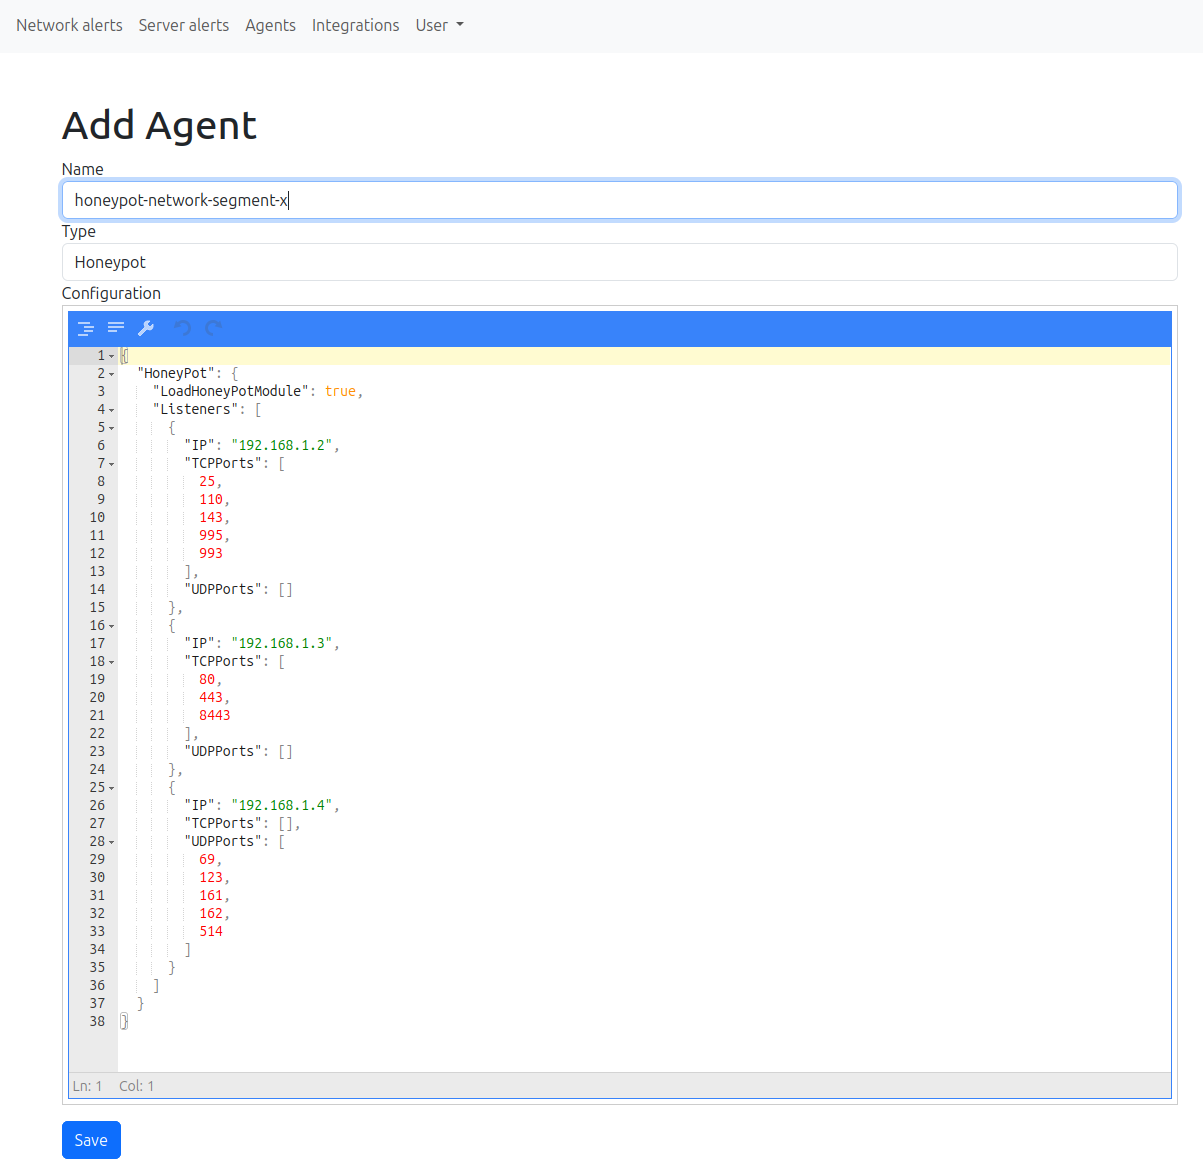Go to Agents page
Screen dimensions: 1203x1176
click(x=270, y=25)
